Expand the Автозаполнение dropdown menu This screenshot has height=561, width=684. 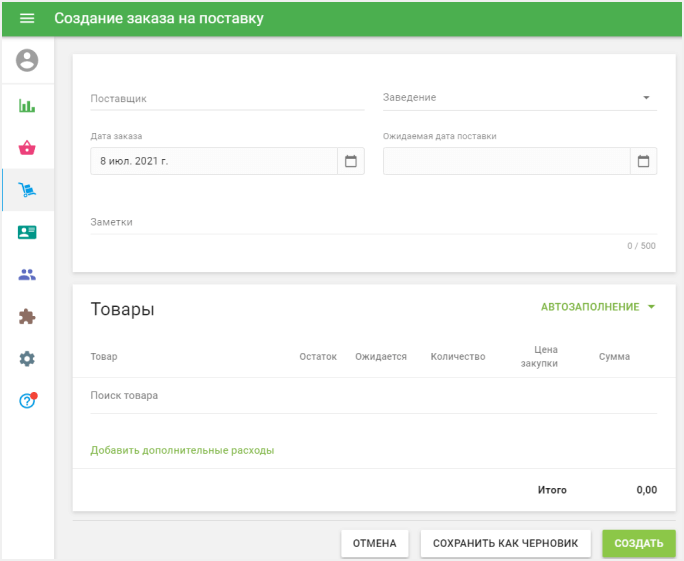[x=598, y=307]
